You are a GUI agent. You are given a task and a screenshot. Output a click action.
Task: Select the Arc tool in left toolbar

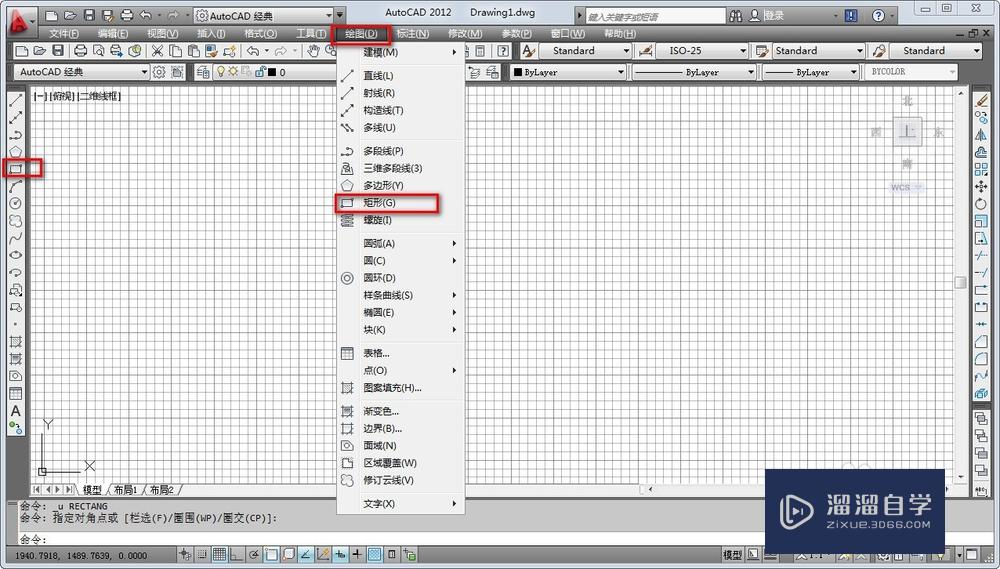(15, 186)
